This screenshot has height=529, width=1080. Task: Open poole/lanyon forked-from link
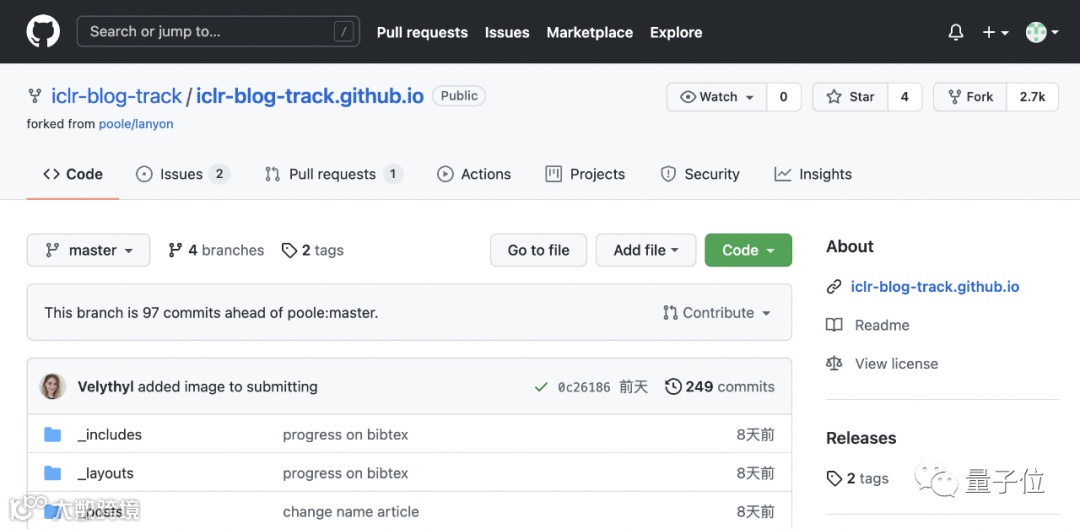pyautogui.click(x=136, y=124)
